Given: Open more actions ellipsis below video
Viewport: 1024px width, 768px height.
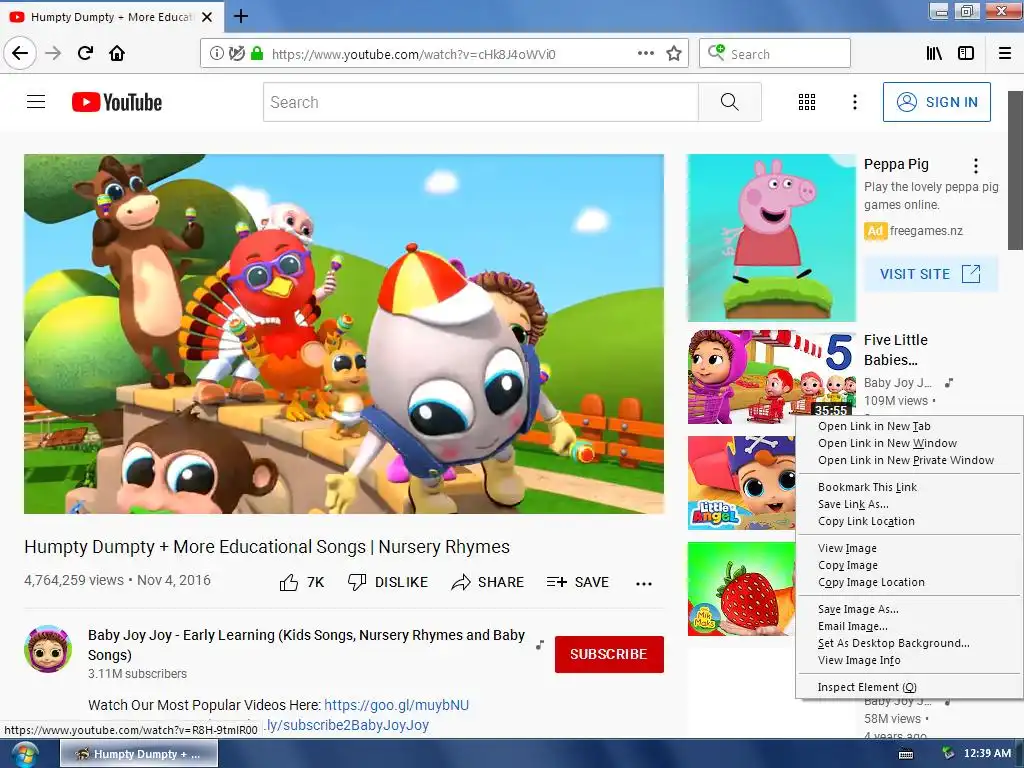Looking at the screenshot, I should click(644, 584).
